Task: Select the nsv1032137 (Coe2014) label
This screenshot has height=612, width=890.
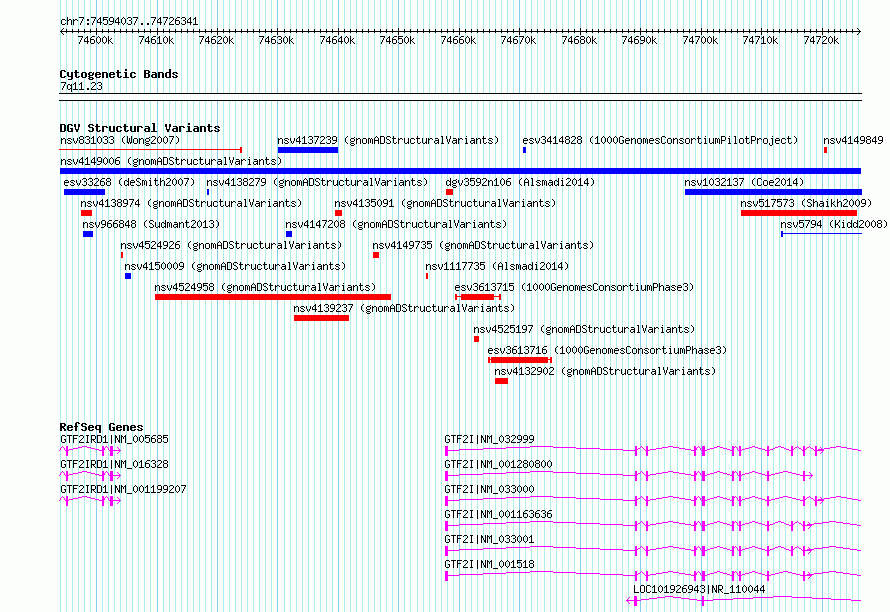Action: 744,182
